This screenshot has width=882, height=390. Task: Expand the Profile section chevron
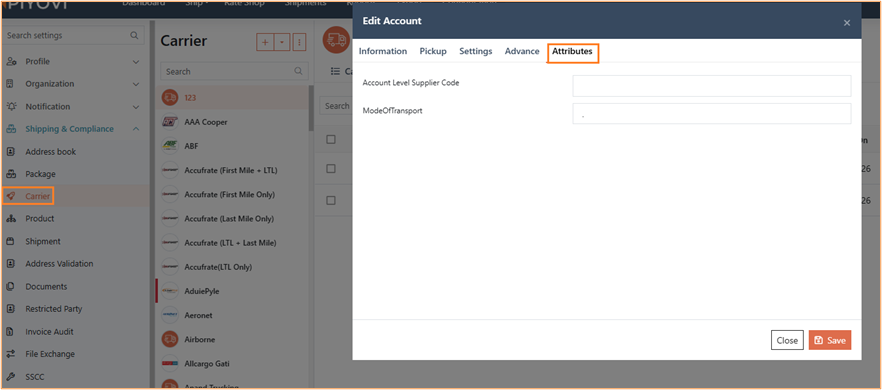pyautogui.click(x=136, y=61)
